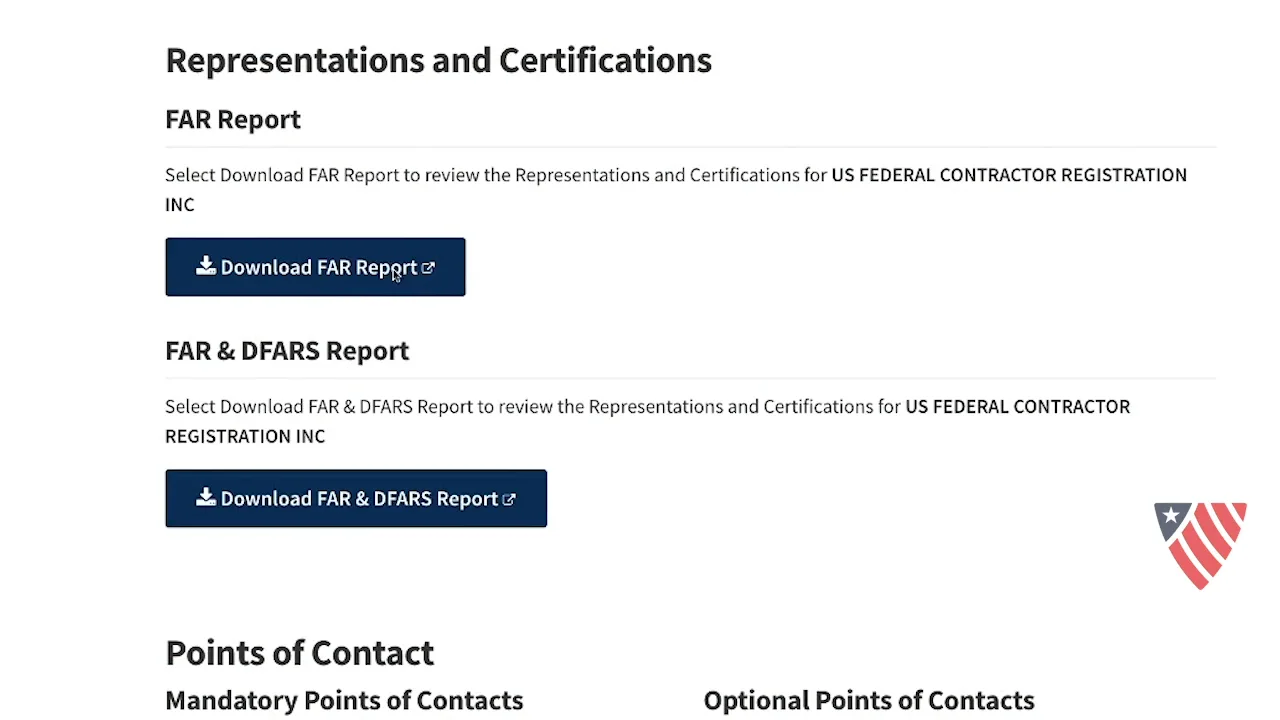The image size is (1280, 720).
Task: Click the external-link icon after Download FAR Report
Action: pos(428,268)
